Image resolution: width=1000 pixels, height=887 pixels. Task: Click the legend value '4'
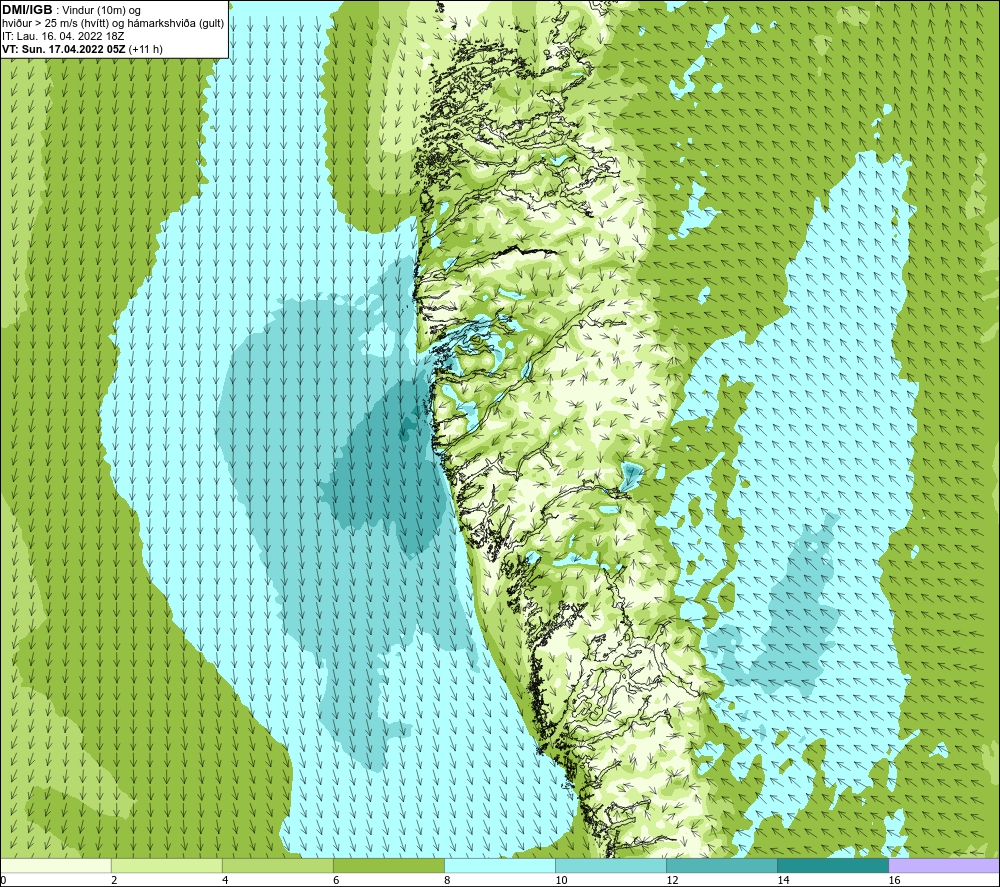click(x=225, y=881)
